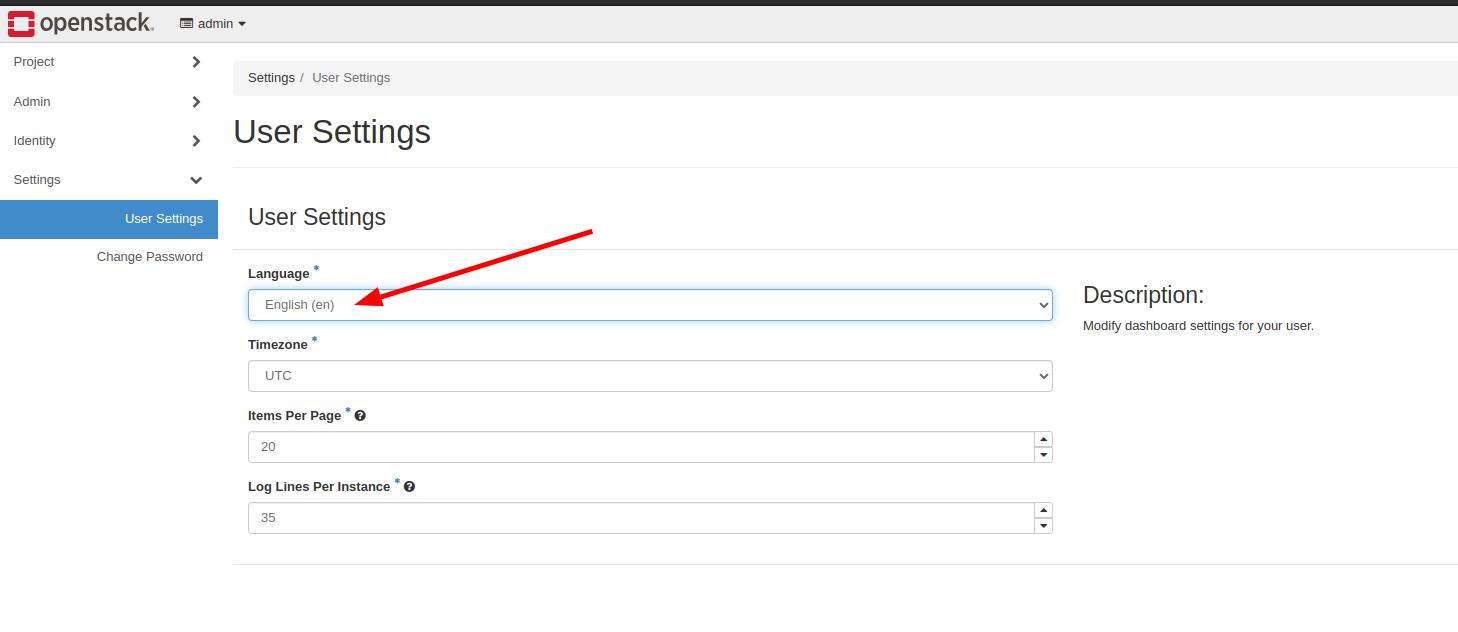This screenshot has width=1458, height=632.
Task: Focus the Items Per Page field
Action: tap(640, 447)
